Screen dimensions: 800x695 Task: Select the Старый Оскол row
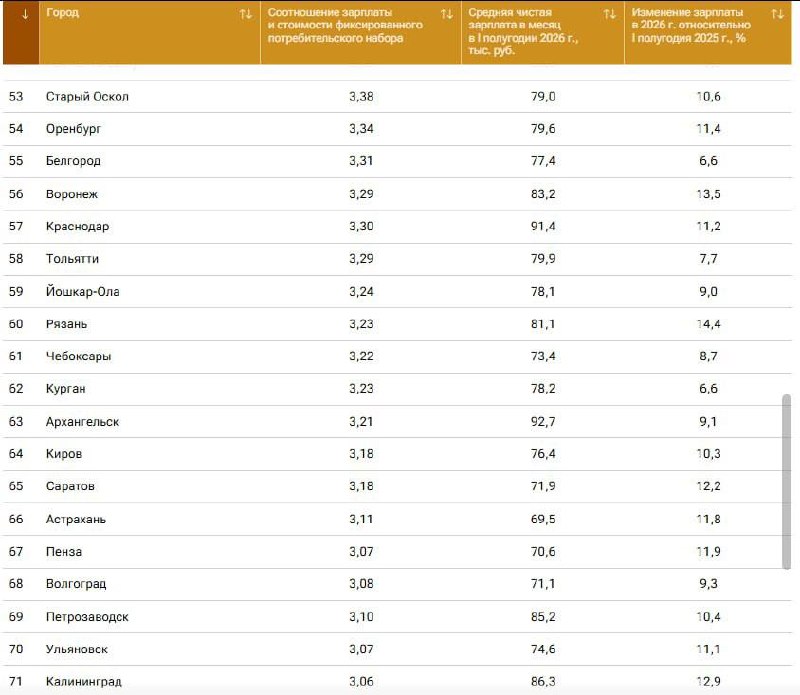click(397, 96)
